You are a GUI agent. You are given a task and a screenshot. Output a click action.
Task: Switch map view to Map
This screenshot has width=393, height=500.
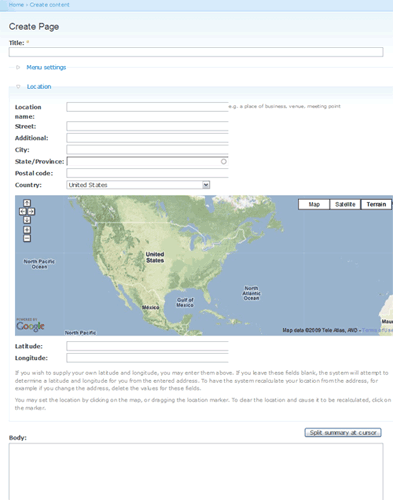(x=314, y=204)
